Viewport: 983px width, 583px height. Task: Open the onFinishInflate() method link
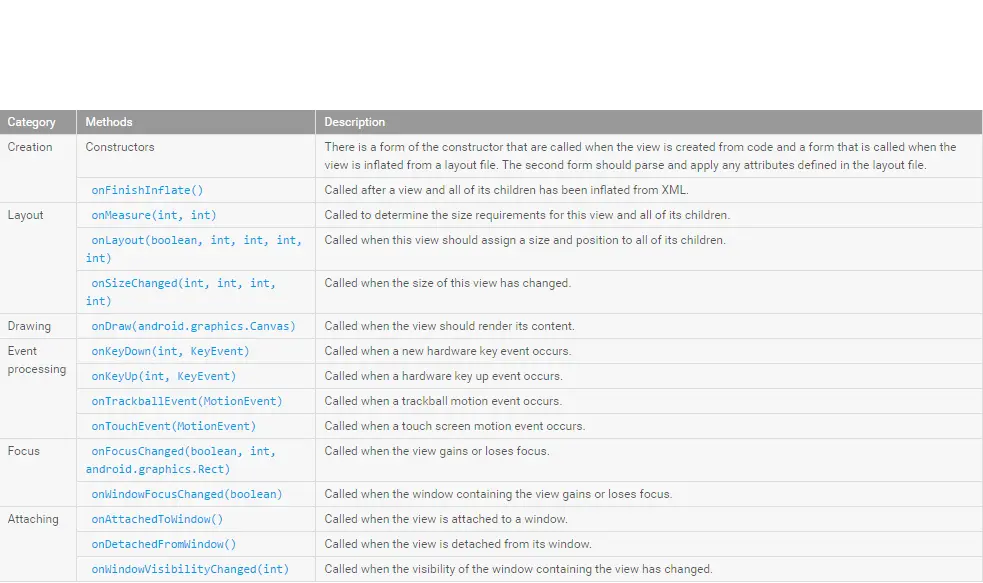(x=147, y=190)
